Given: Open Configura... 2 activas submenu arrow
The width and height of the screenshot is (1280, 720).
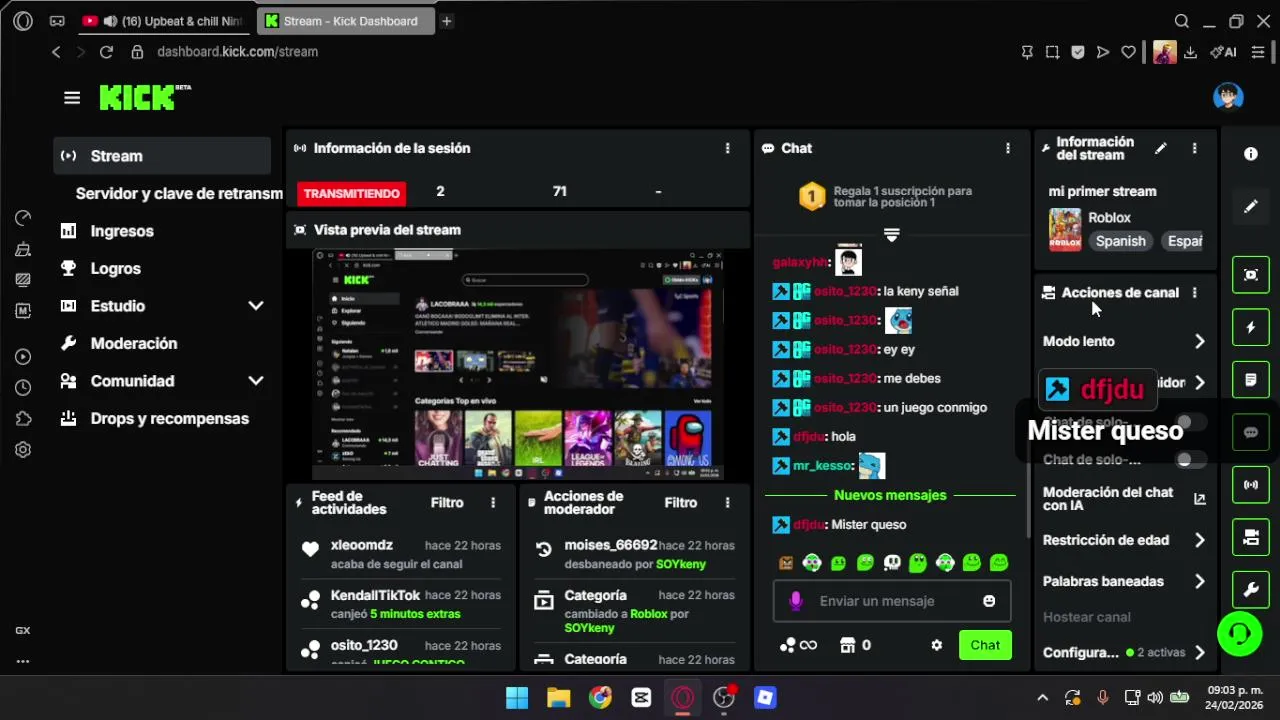Looking at the screenshot, I should [x=1199, y=653].
